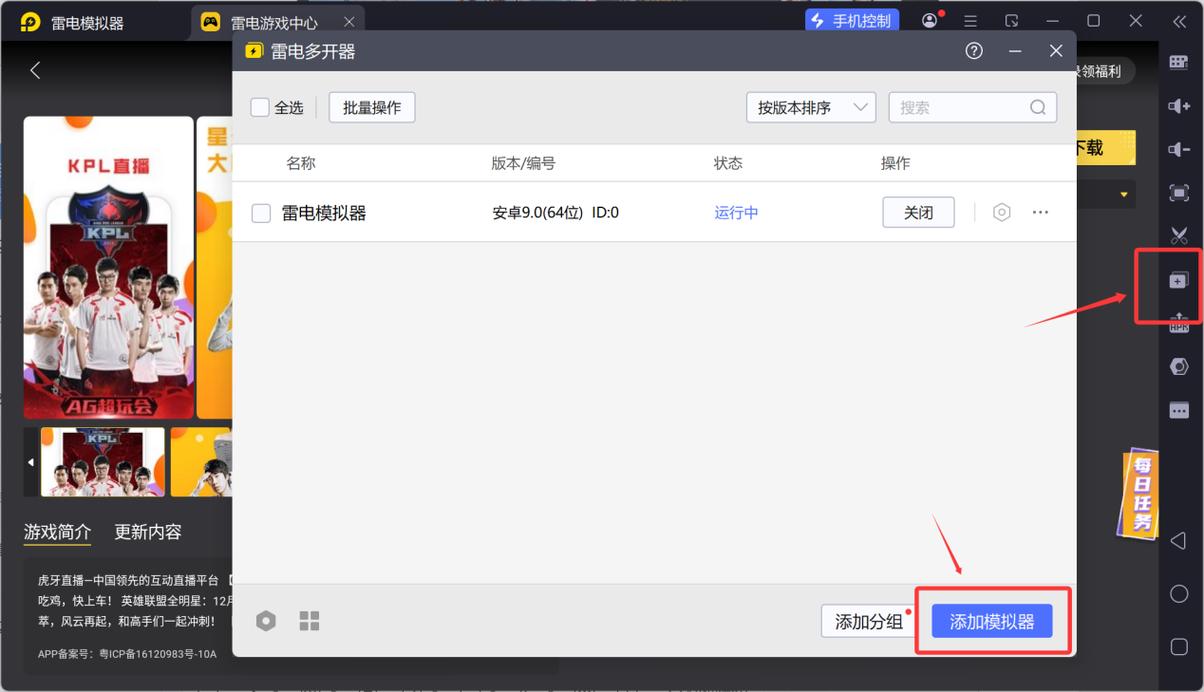Toggle the 全选 select-all checkbox
This screenshot has height=692, width=1204.
pos(260,107)
